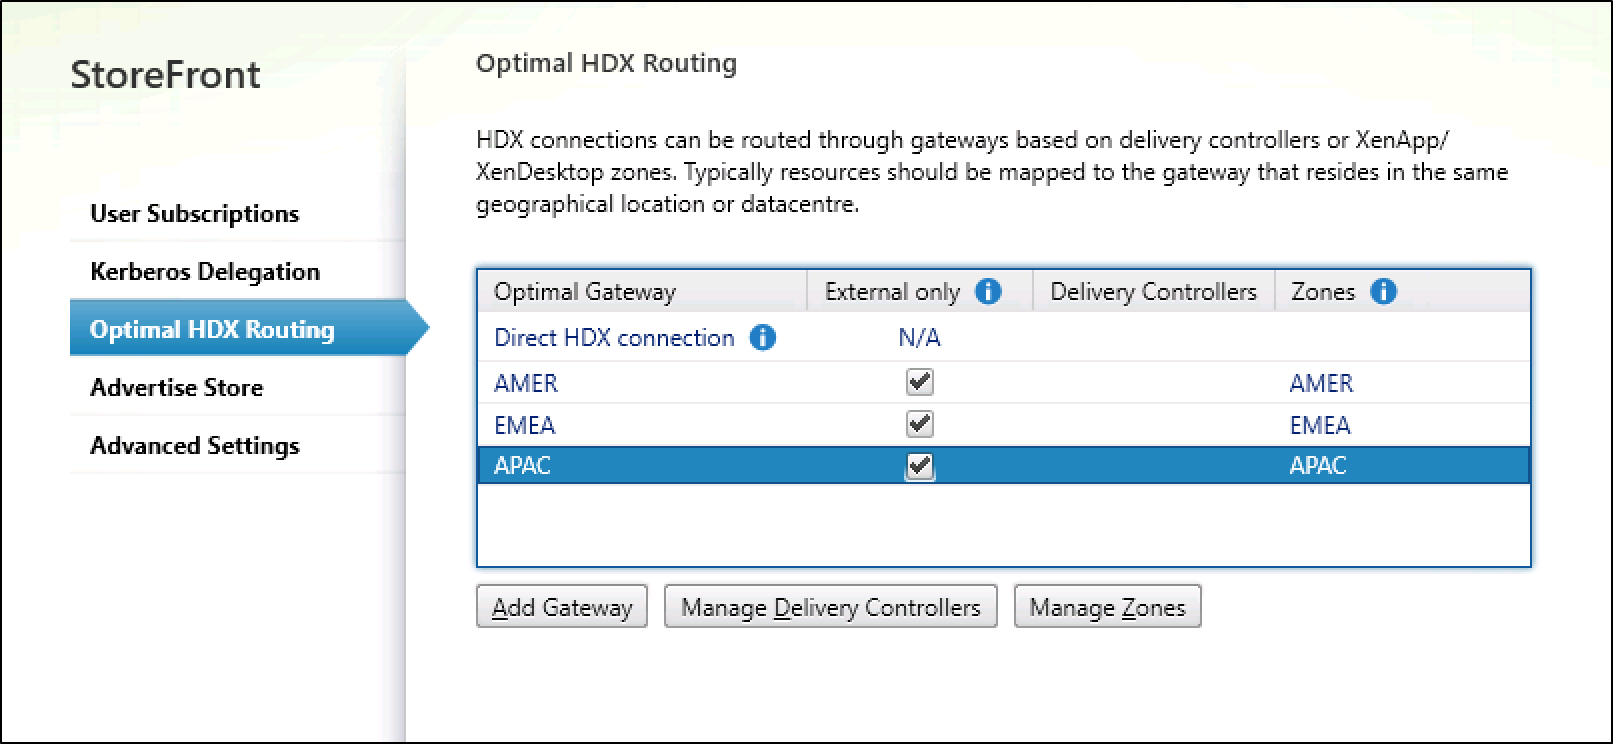Select the EMEA gateway name
This screenshot has height=744, width=1613.
click(x=524, y=425)
